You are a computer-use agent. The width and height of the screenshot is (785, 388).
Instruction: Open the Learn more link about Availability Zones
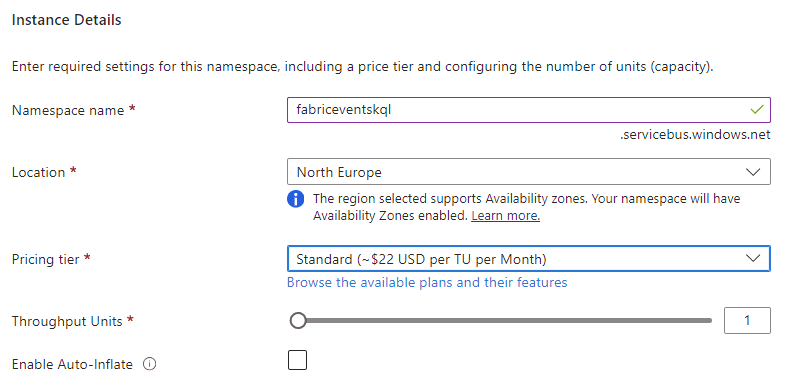[505, 216]
